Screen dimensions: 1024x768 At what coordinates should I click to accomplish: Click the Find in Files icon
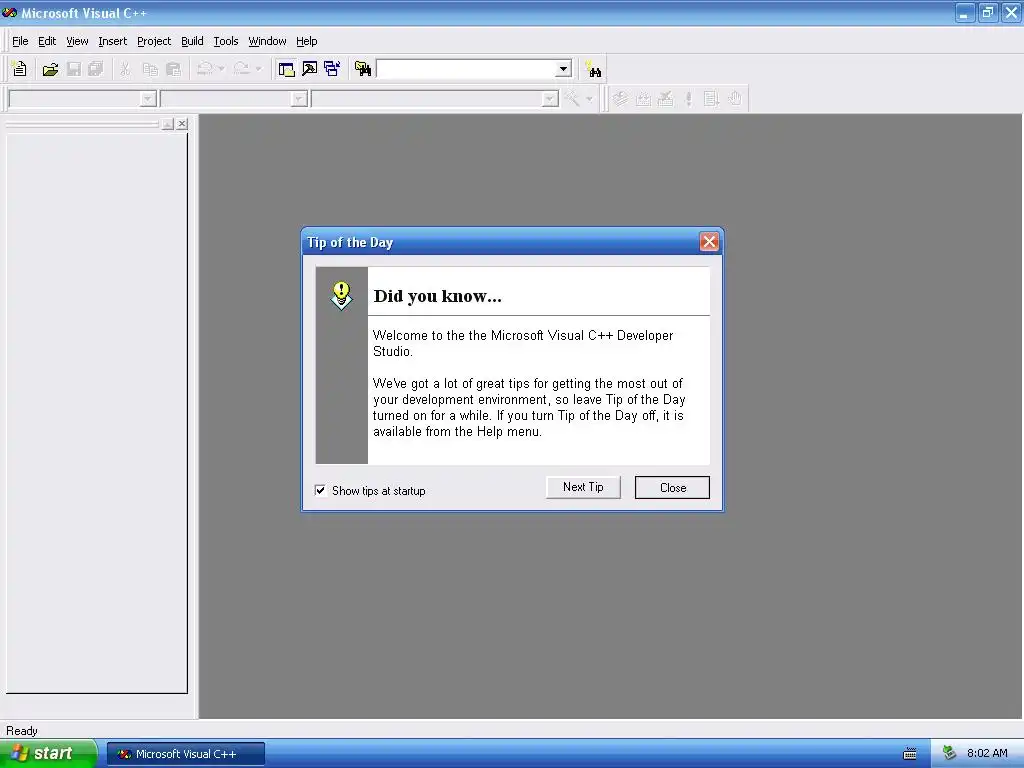pos(363,69)
